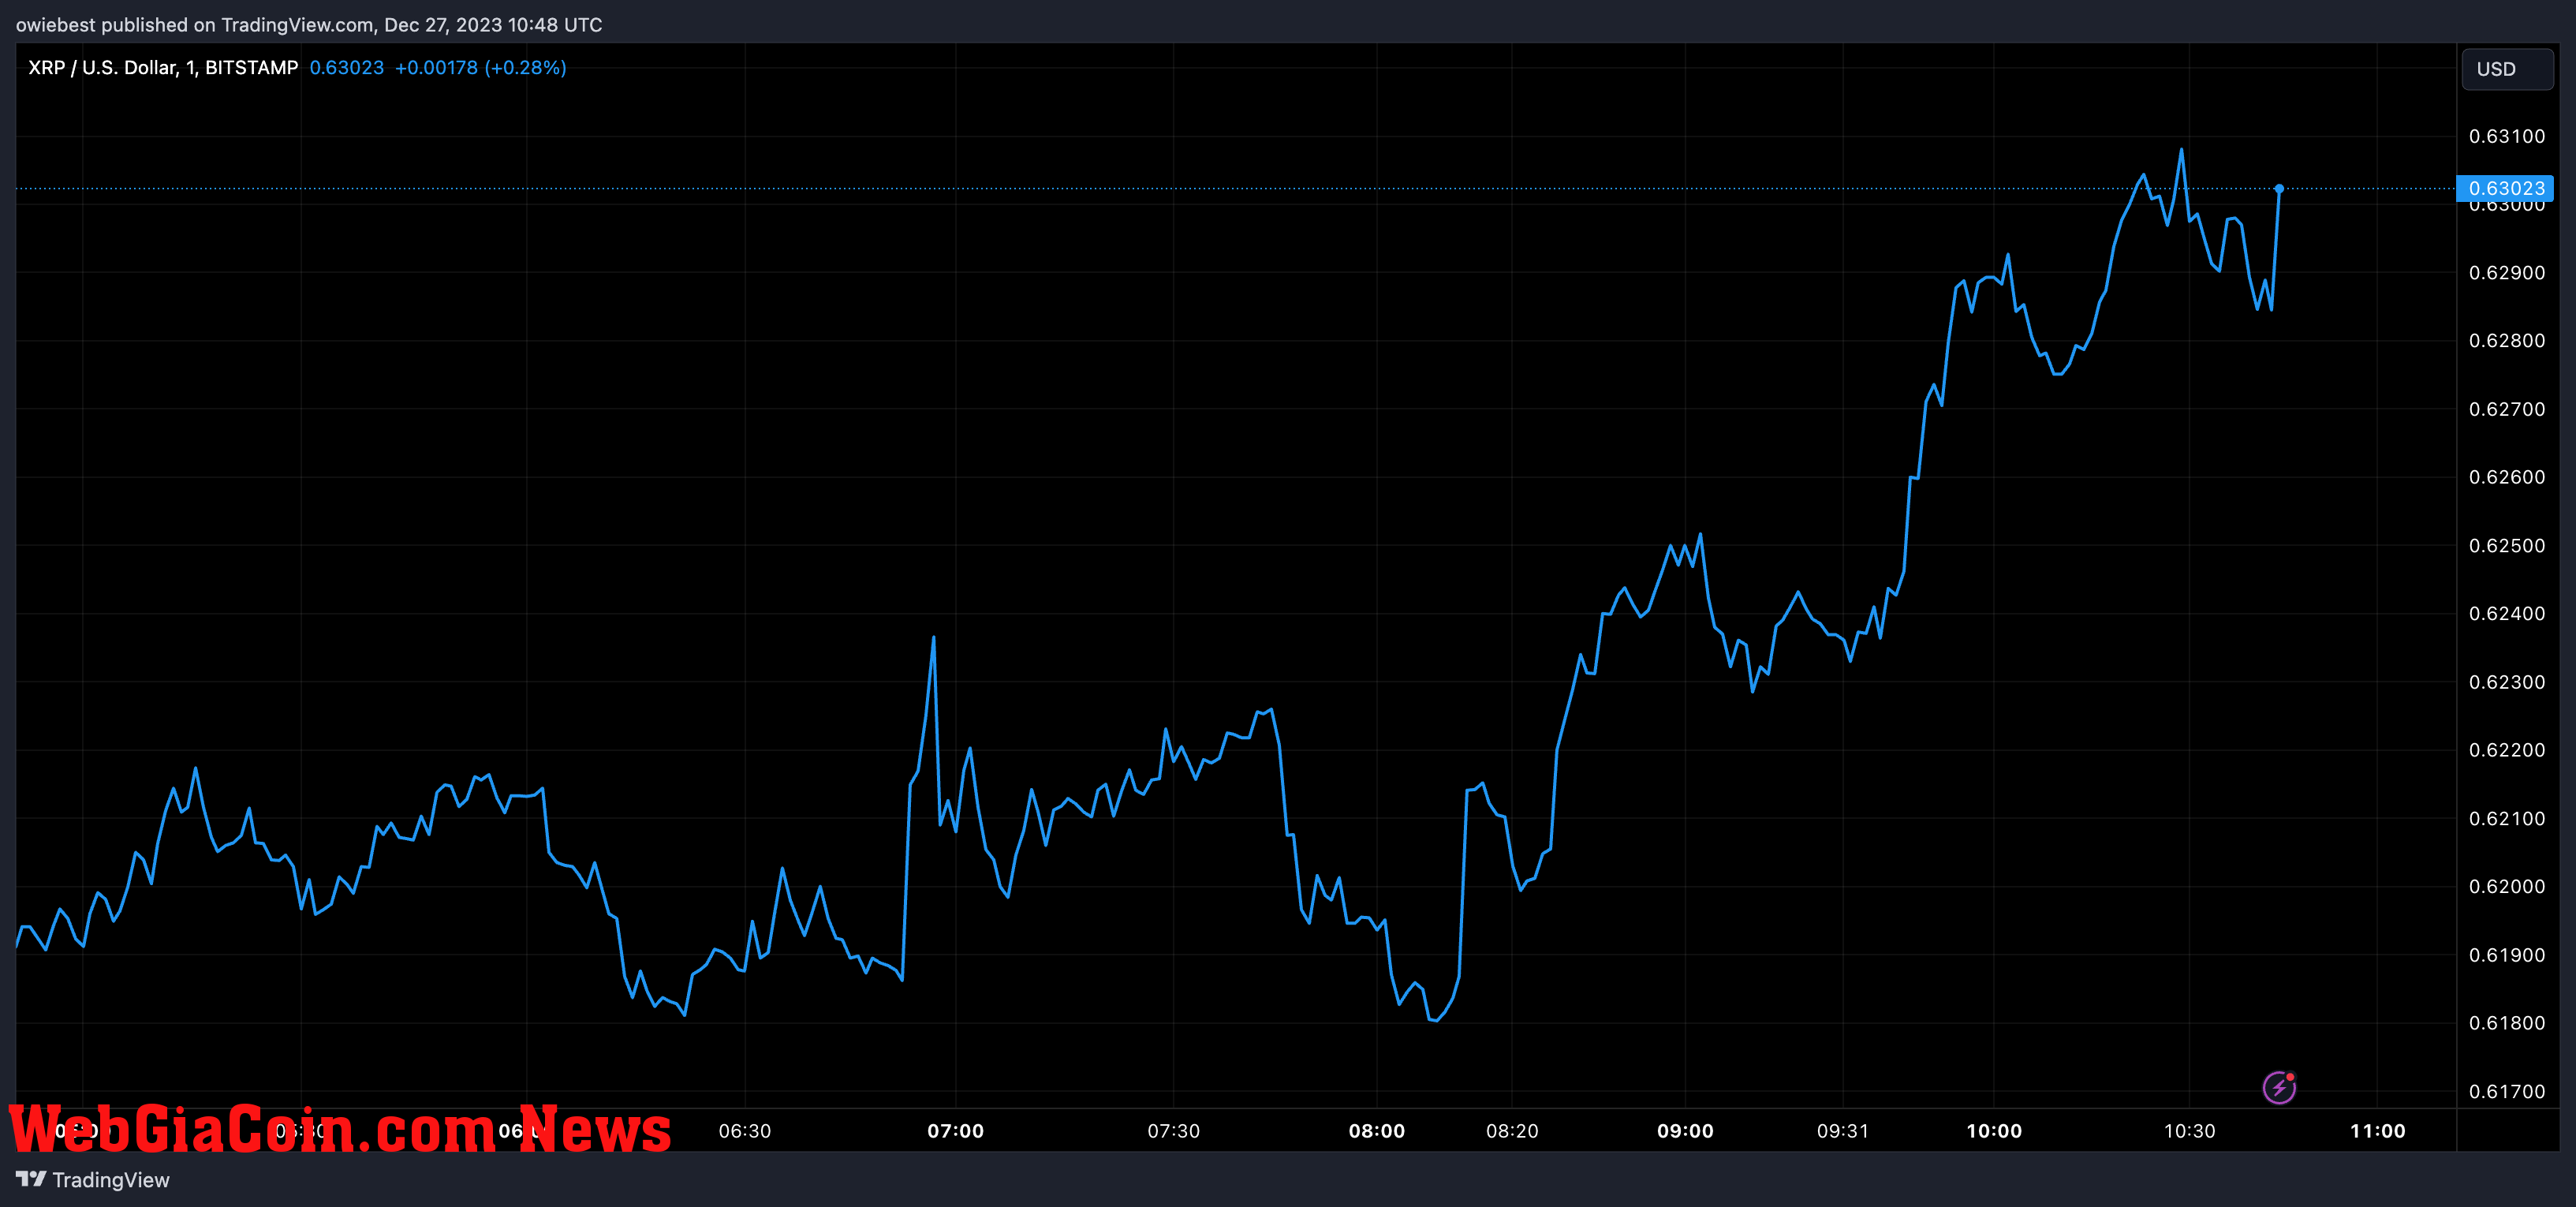This screenshot has height=1207, width=2576.
Task: Click the 0.61800 price axis label
Action: (x=2507, y=1023)
